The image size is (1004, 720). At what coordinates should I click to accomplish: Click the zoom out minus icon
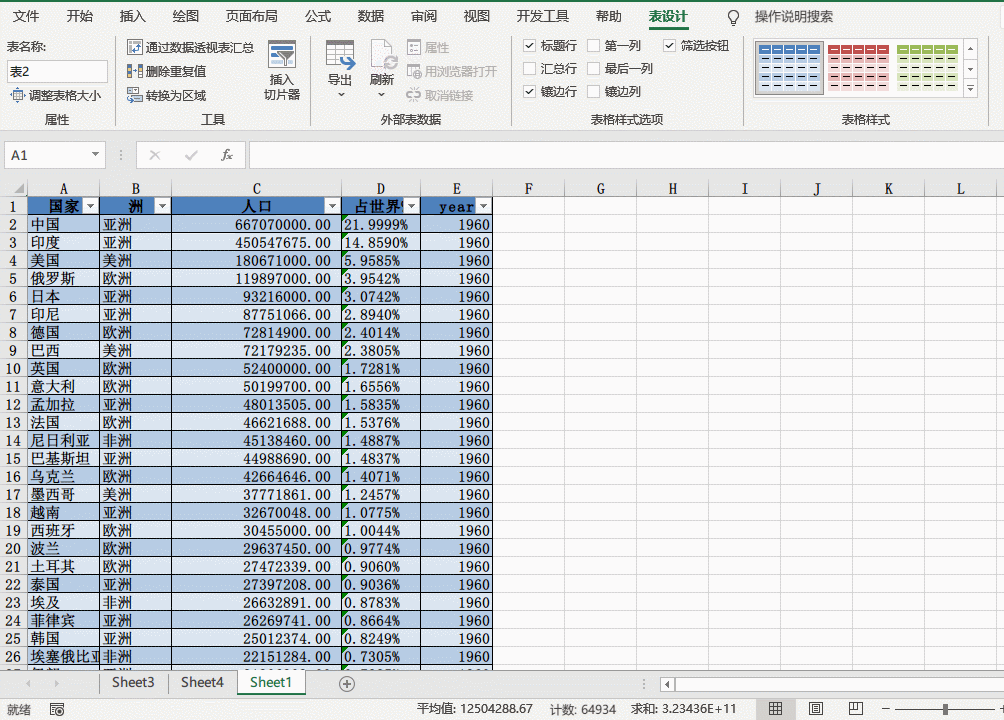tap(886, 708)
